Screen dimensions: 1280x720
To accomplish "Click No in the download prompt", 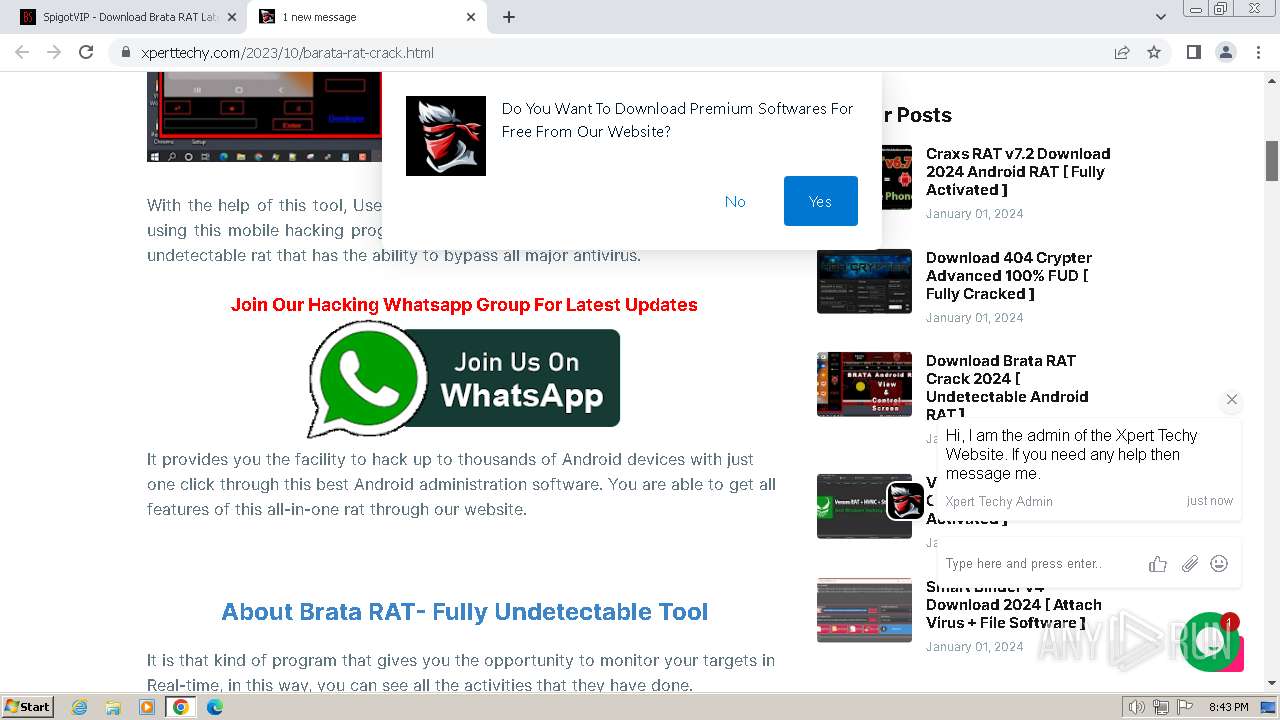I will (735, 201).
